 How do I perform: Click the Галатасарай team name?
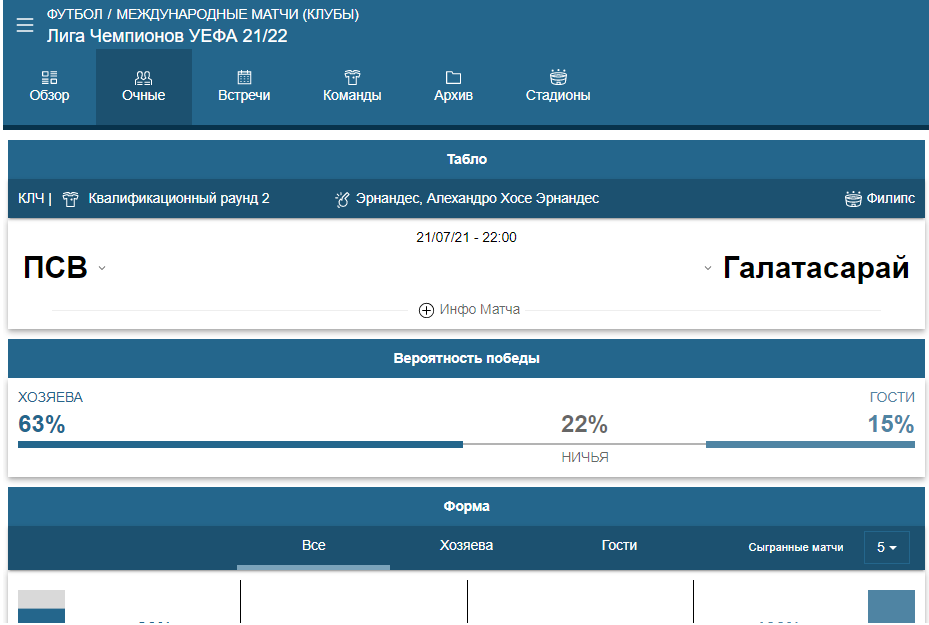816,267
